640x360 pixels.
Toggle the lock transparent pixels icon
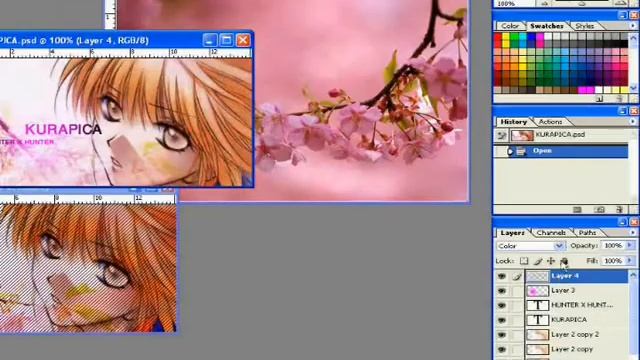[524, 261]
